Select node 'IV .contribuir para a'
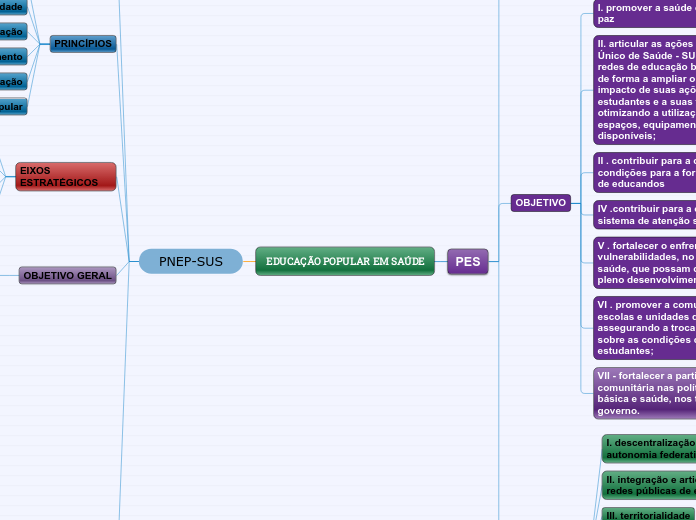The width and height of the screenshot is (696, 520). coord(645,215)
